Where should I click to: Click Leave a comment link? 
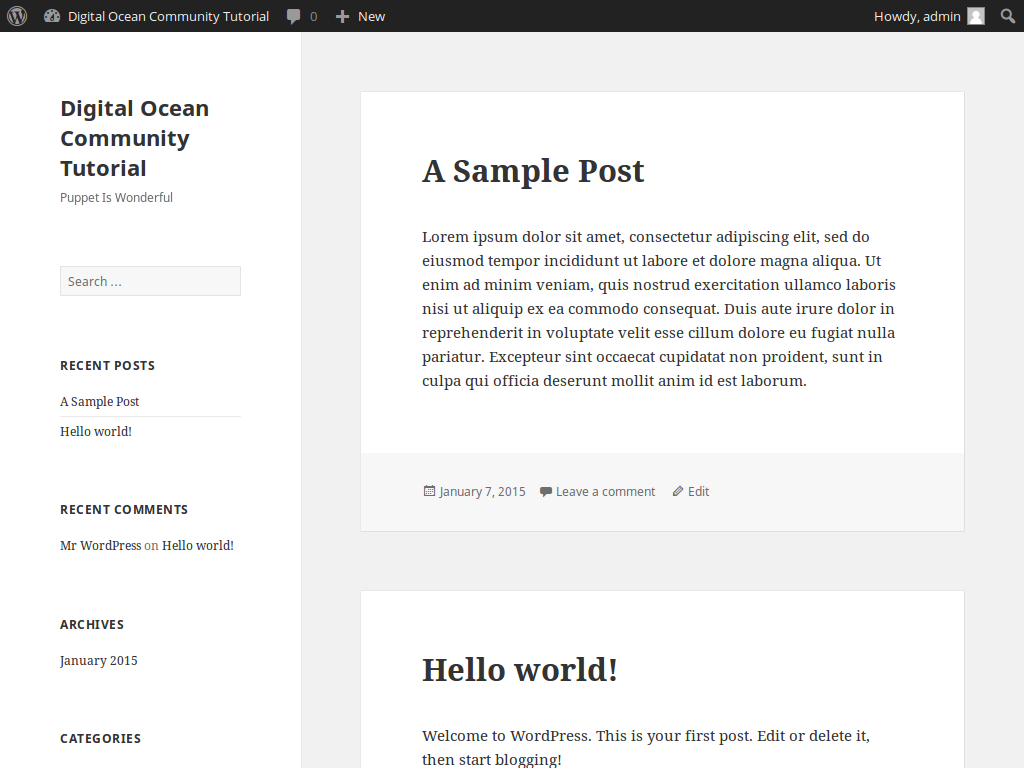(605, 491)
